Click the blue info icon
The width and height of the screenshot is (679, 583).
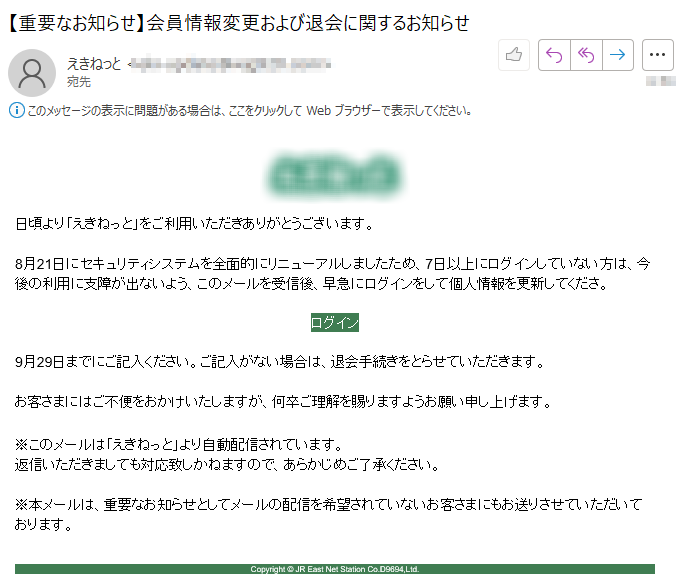click(16, 110)
